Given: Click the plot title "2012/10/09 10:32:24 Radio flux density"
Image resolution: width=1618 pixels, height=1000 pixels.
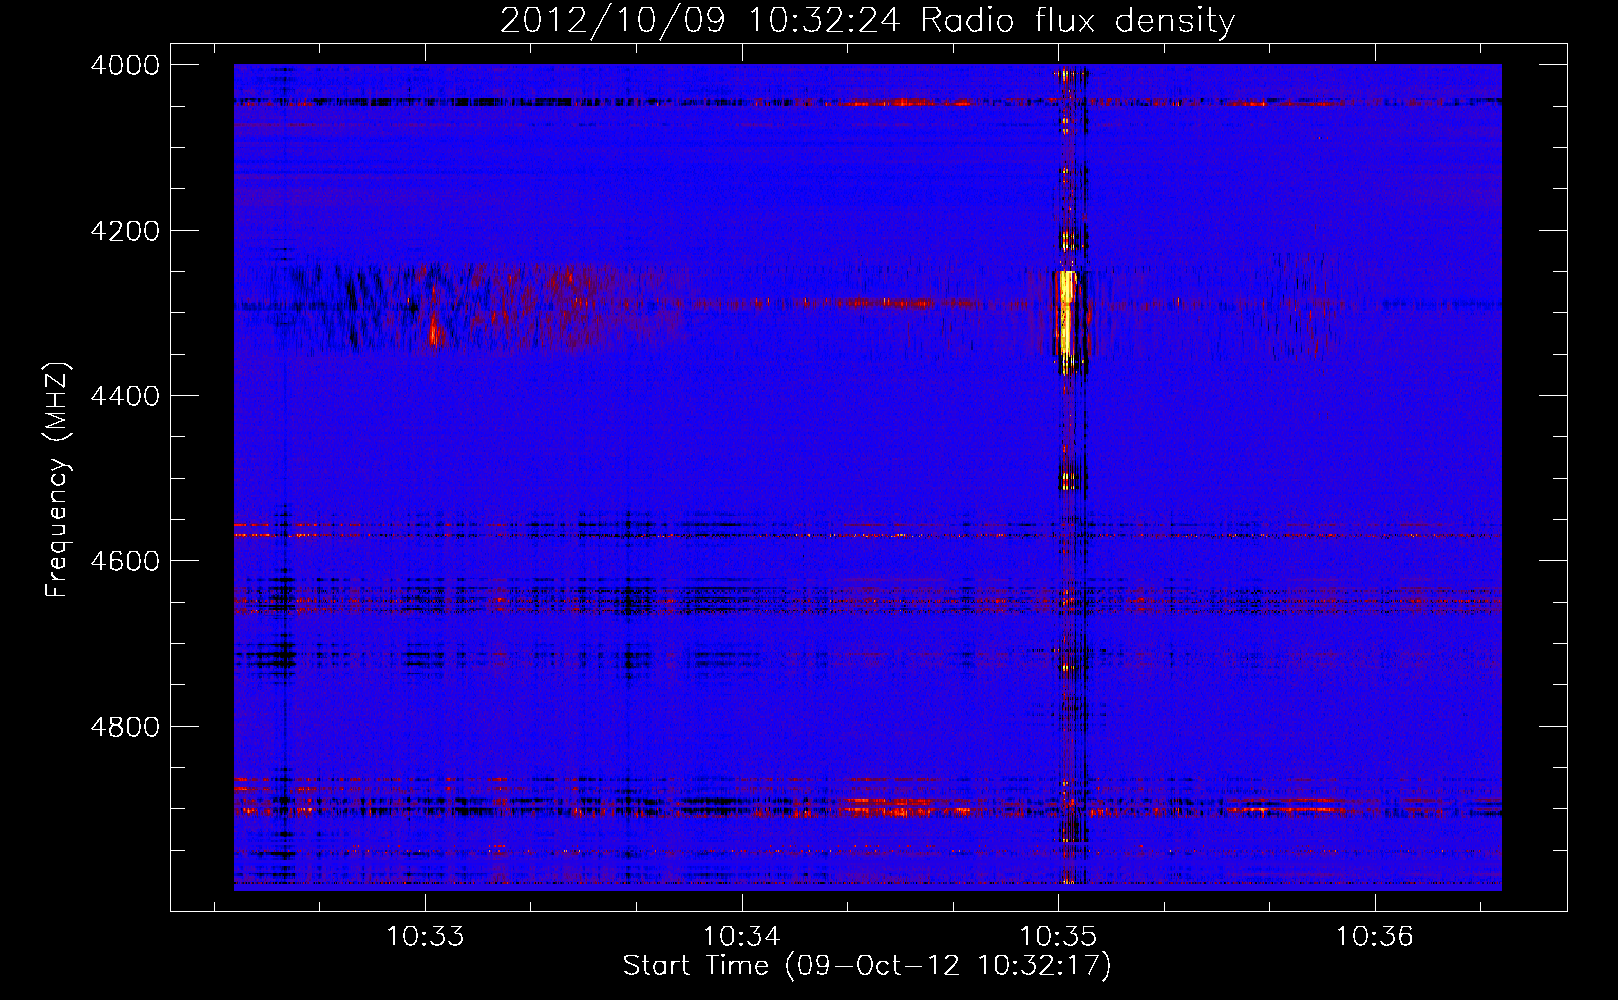Looking at the screenshot, I should coord(867,20).
